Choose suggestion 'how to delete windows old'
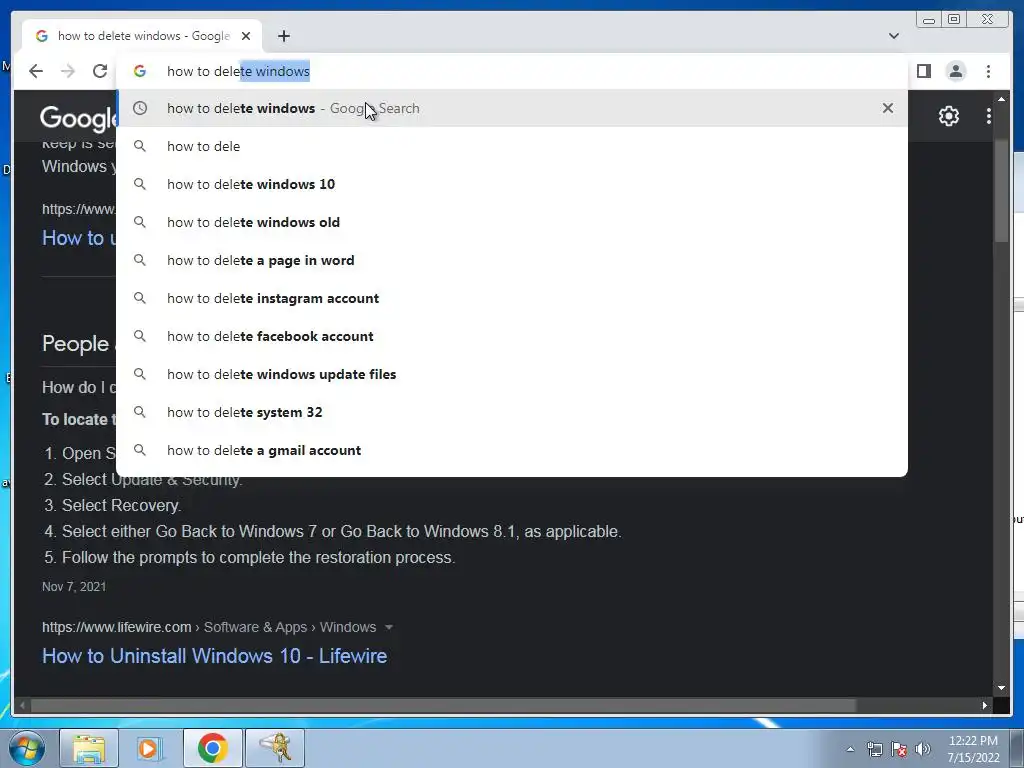The image size is (1024, 768). coord(512,222)
